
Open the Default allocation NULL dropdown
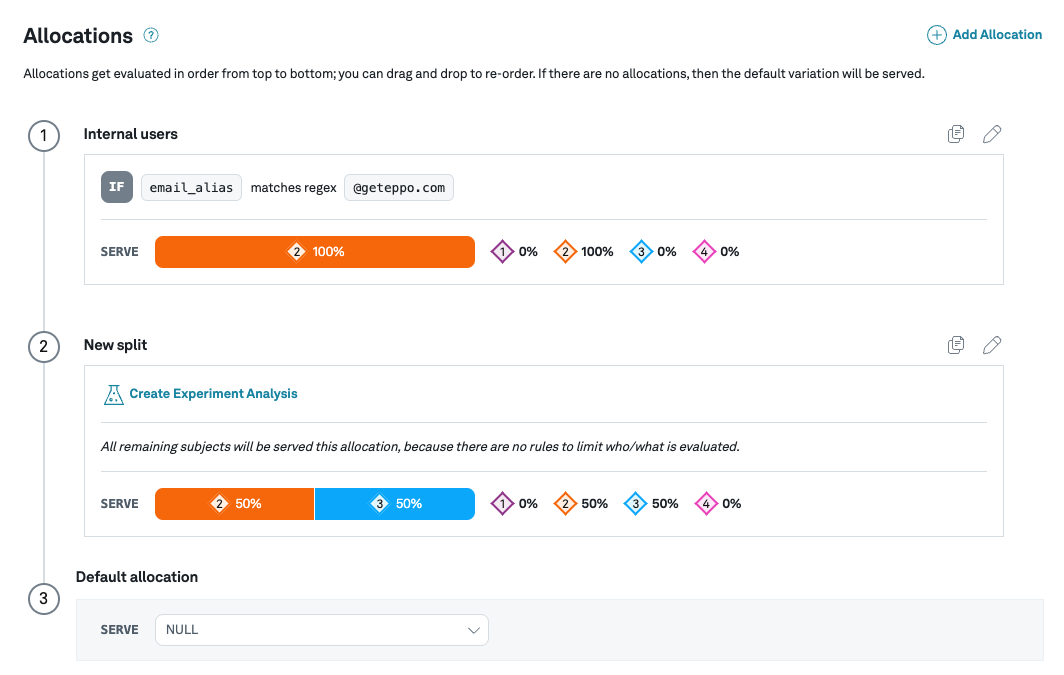pyautogui.click(x=322, y=630)
